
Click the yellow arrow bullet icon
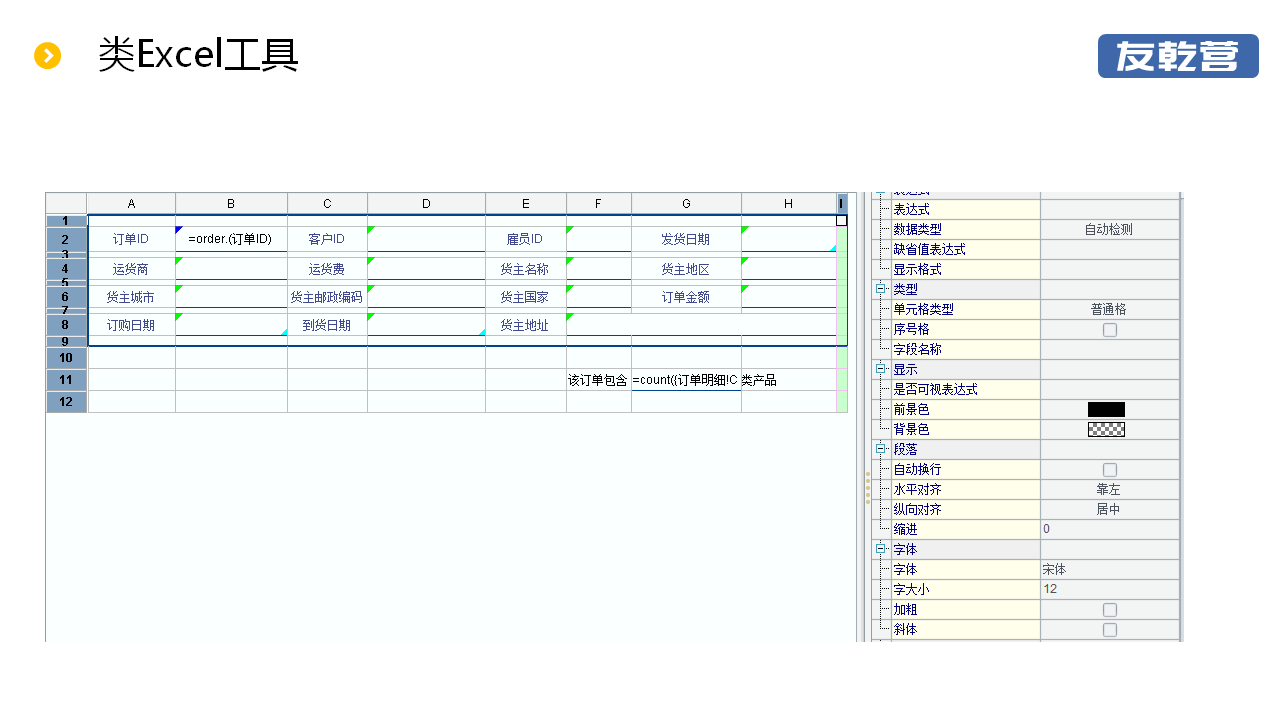48,56
